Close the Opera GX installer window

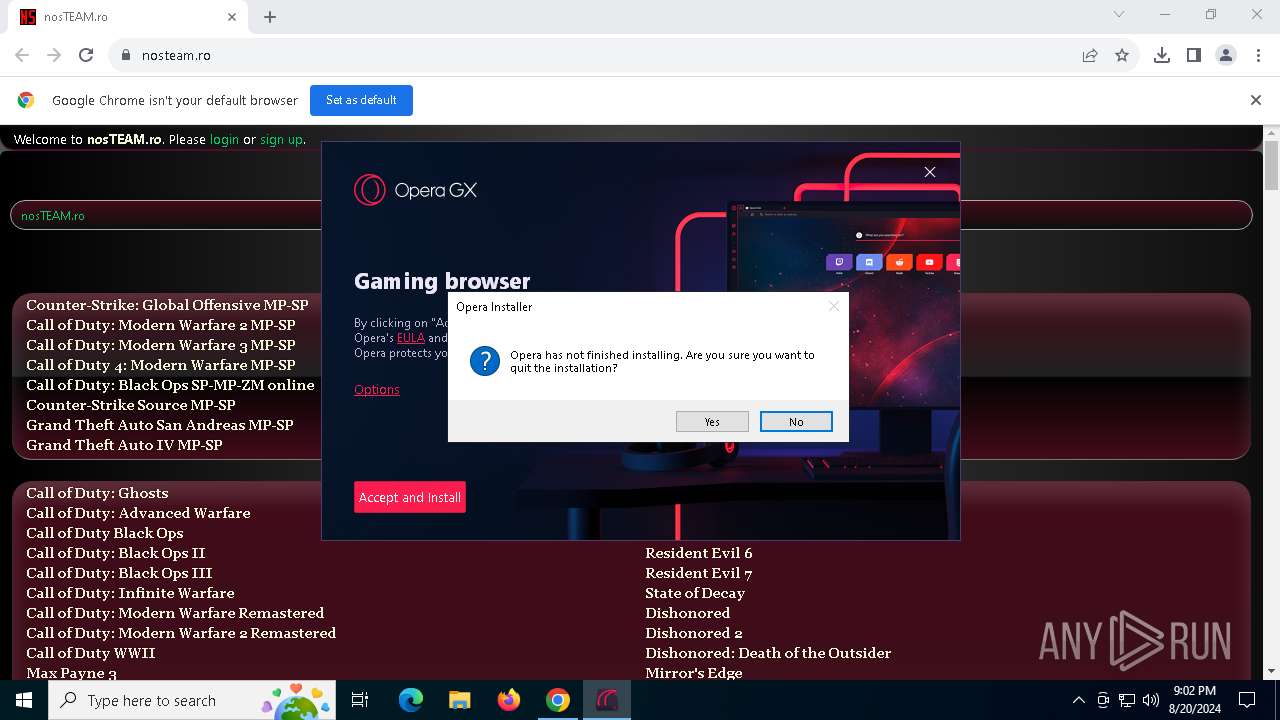tap(930, 172)
